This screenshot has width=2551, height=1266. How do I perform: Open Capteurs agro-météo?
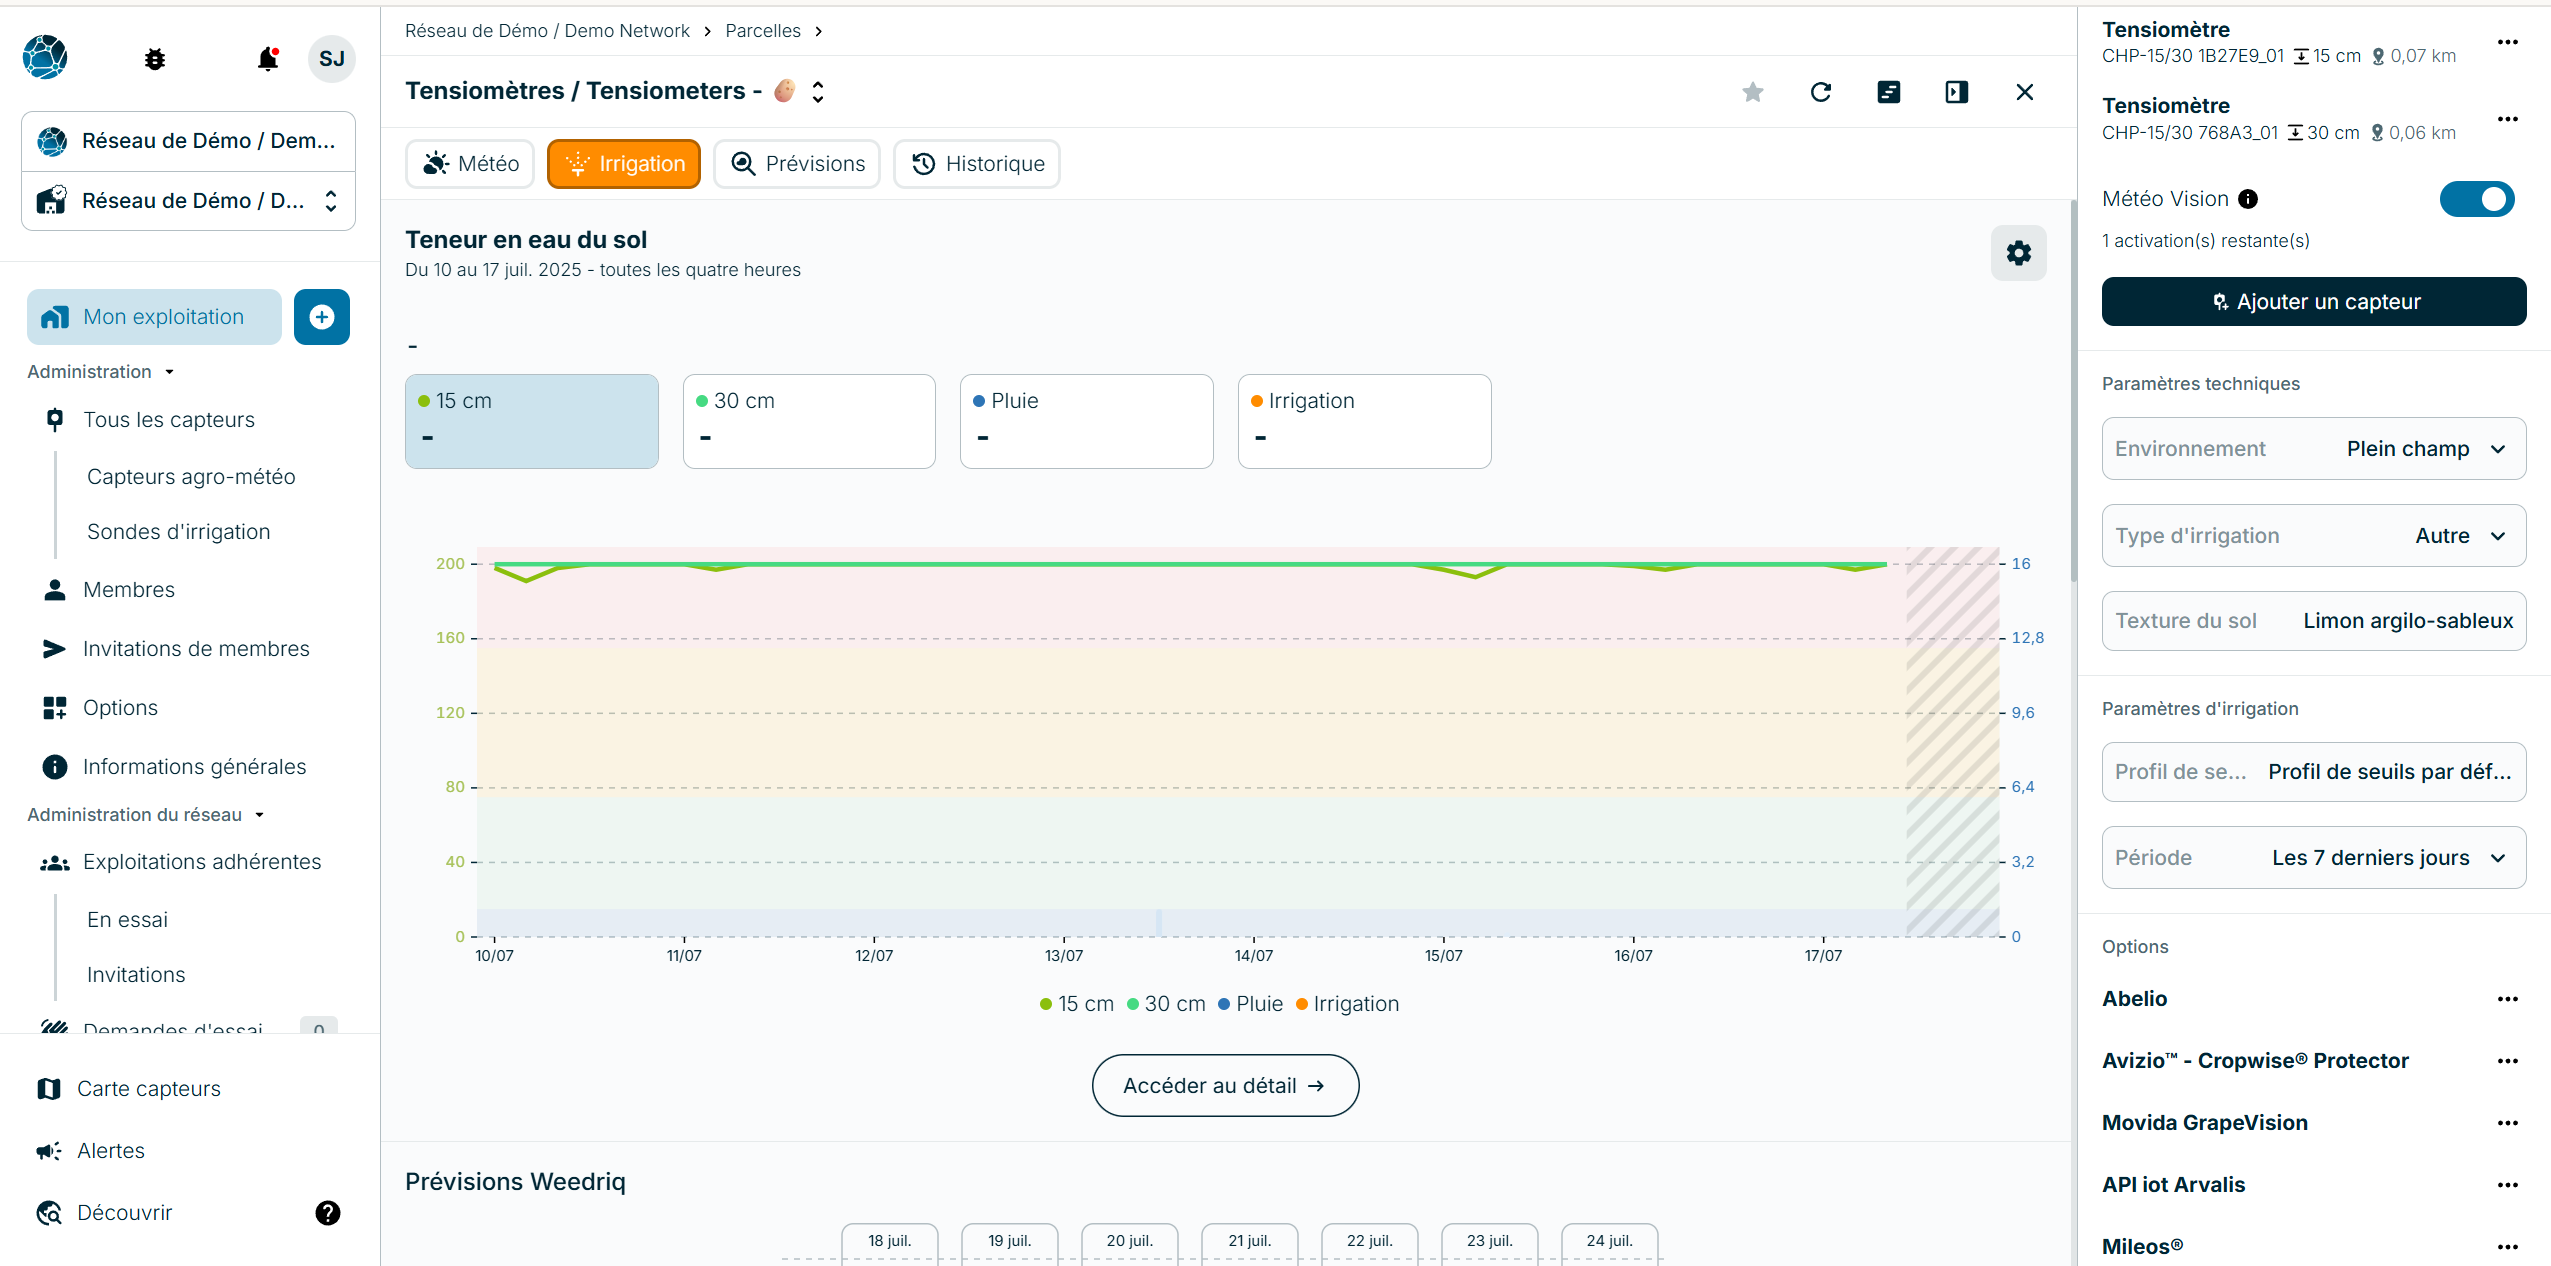[191, 477]
